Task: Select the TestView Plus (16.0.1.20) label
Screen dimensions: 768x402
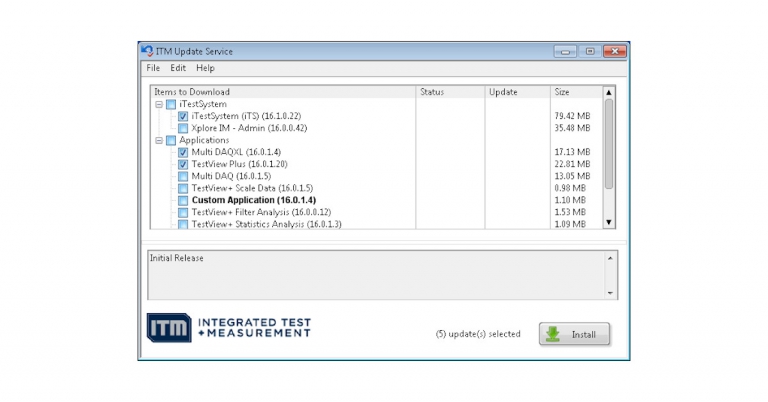Action: 240,164
